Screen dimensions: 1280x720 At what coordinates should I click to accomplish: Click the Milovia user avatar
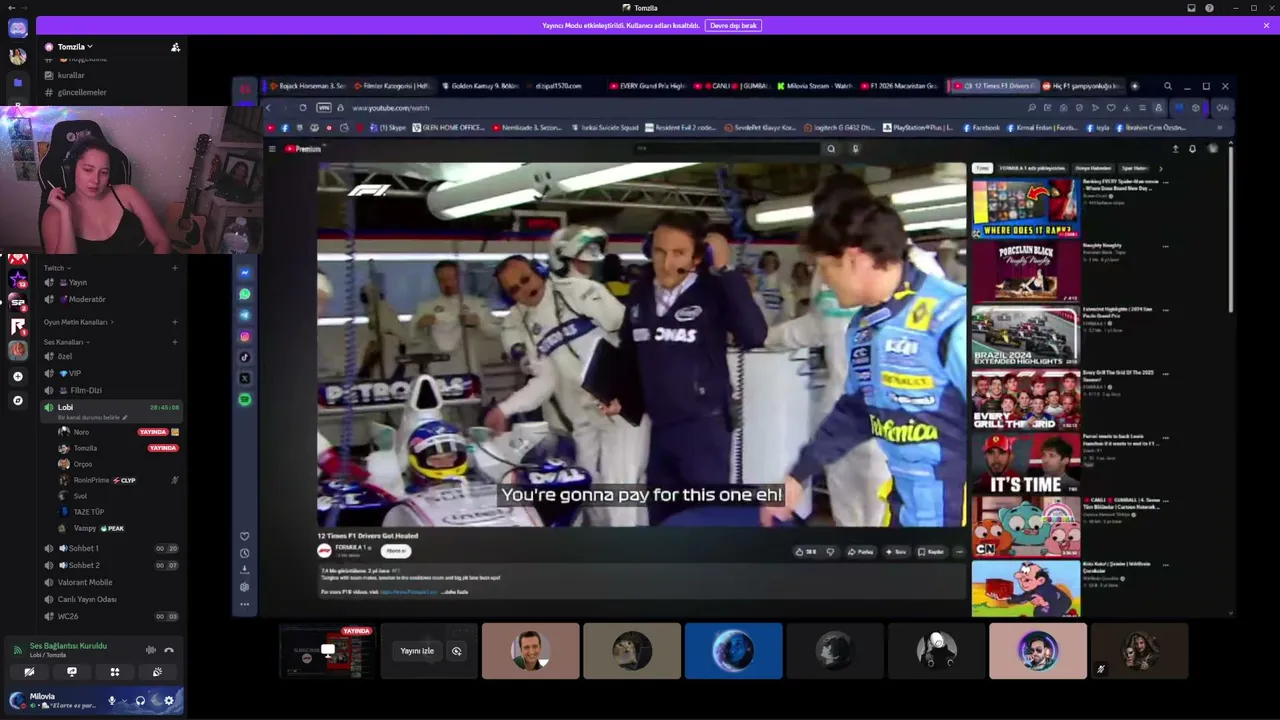pos(18,700)
